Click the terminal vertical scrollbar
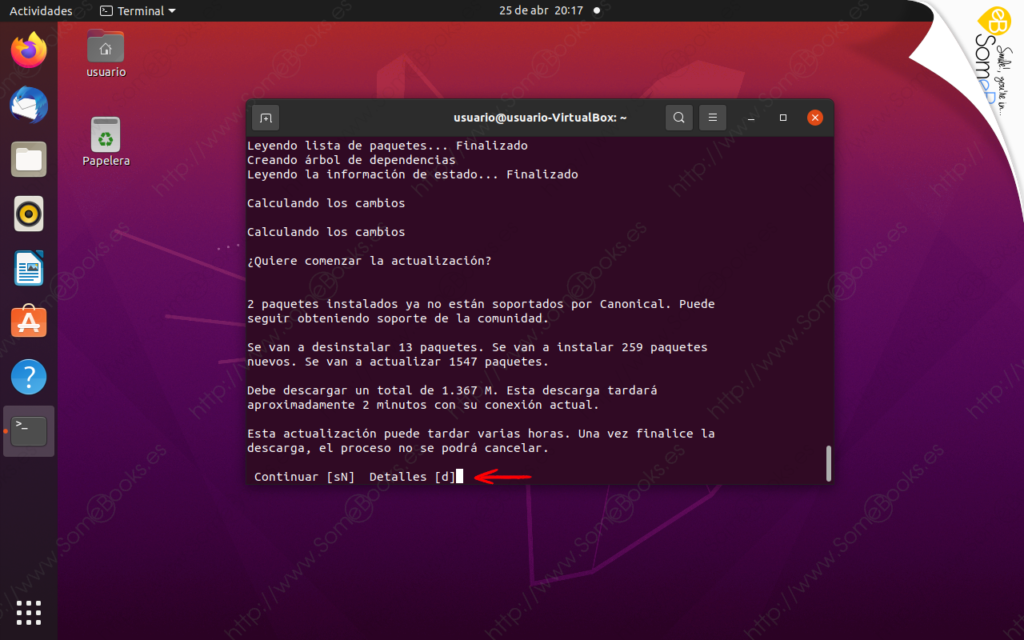 [x=827, y=463]
